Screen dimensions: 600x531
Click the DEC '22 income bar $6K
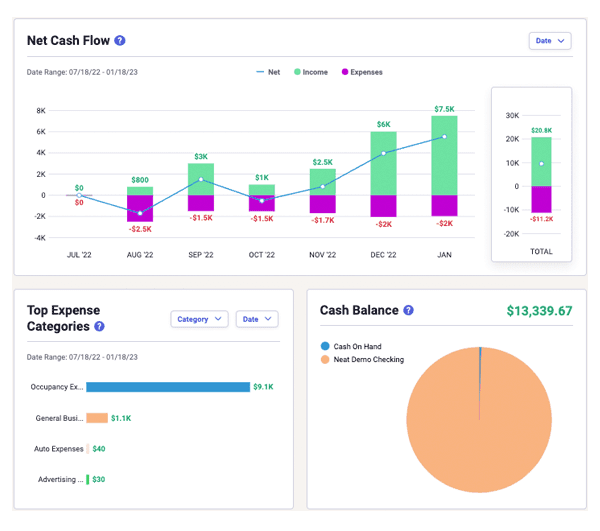tap(383, 163)
